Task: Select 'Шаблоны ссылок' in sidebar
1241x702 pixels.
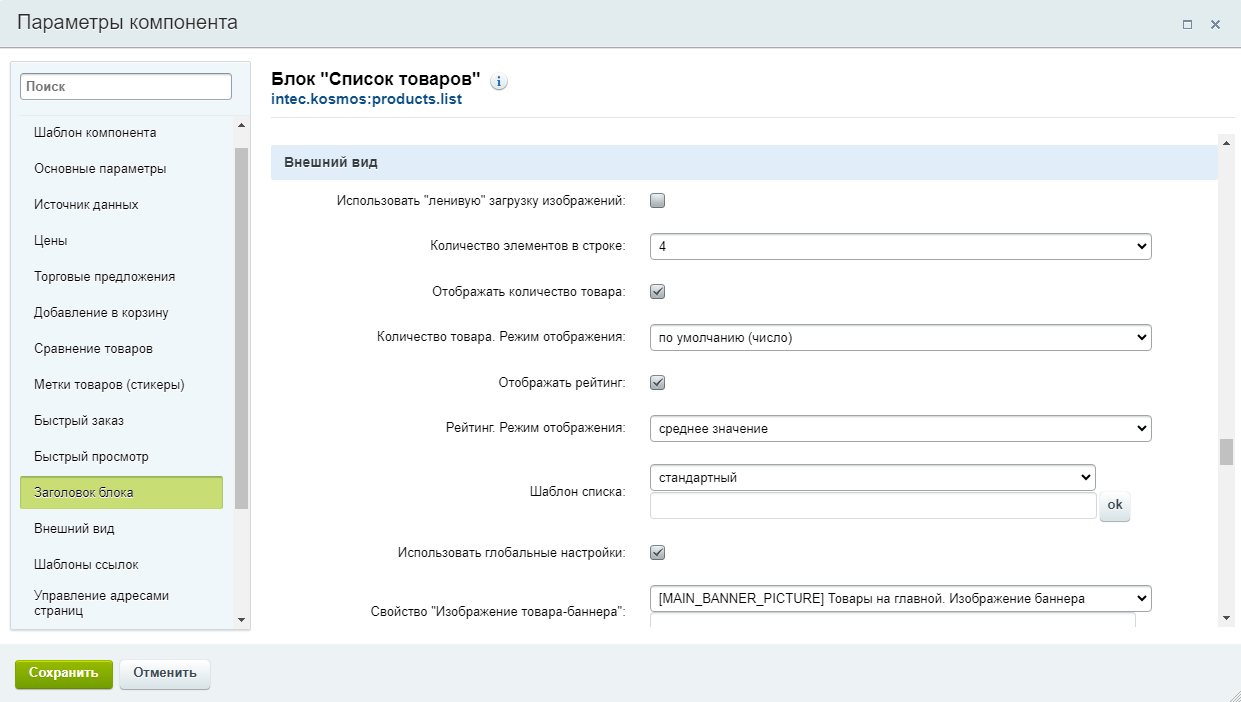Action: [86, 564]
